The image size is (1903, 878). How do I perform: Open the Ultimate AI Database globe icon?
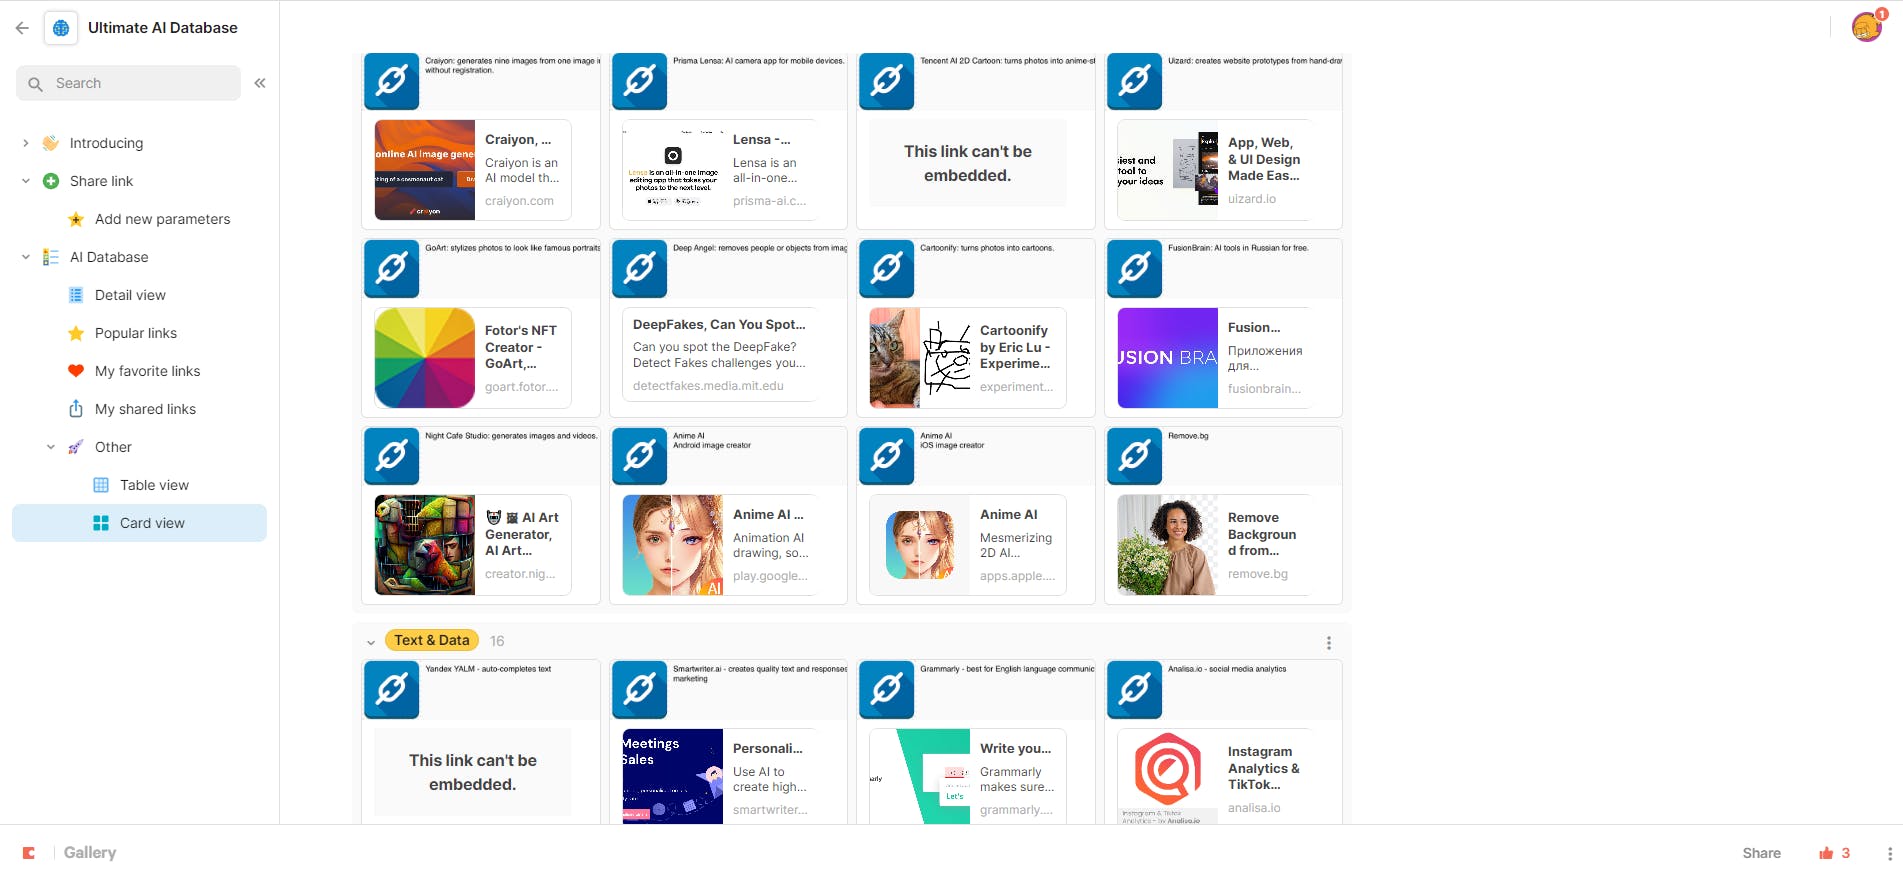(61, 28)
